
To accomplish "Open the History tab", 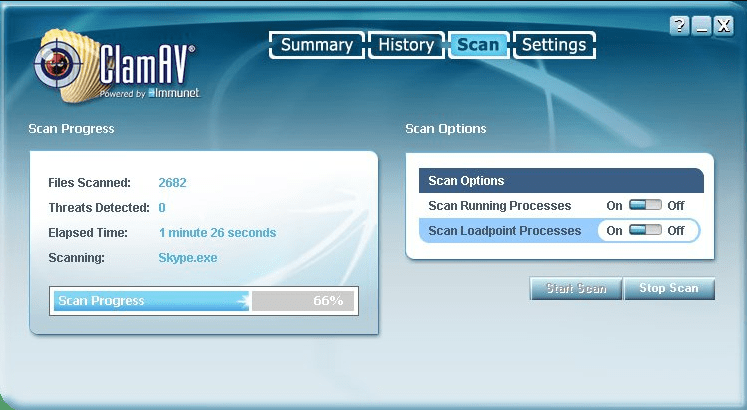I will [405, 45].
